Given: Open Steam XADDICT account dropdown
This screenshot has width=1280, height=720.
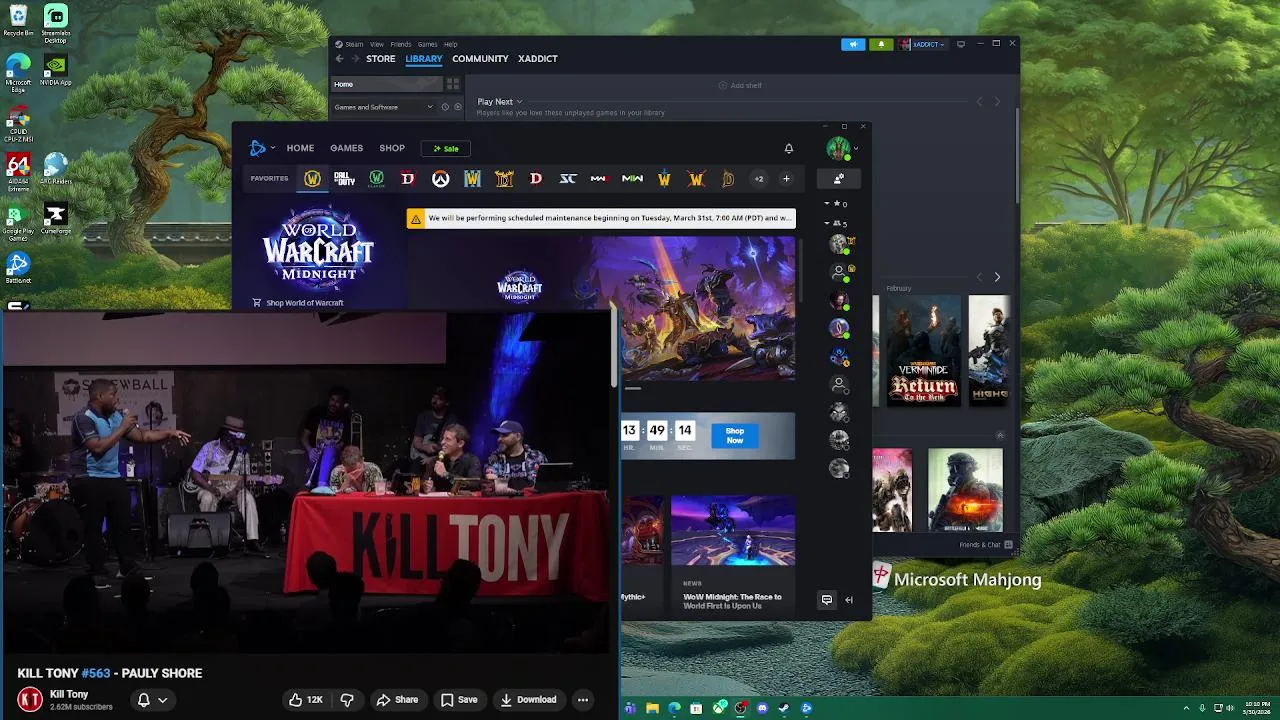Looking at the screenshot, I should click(x=921, y=44).
